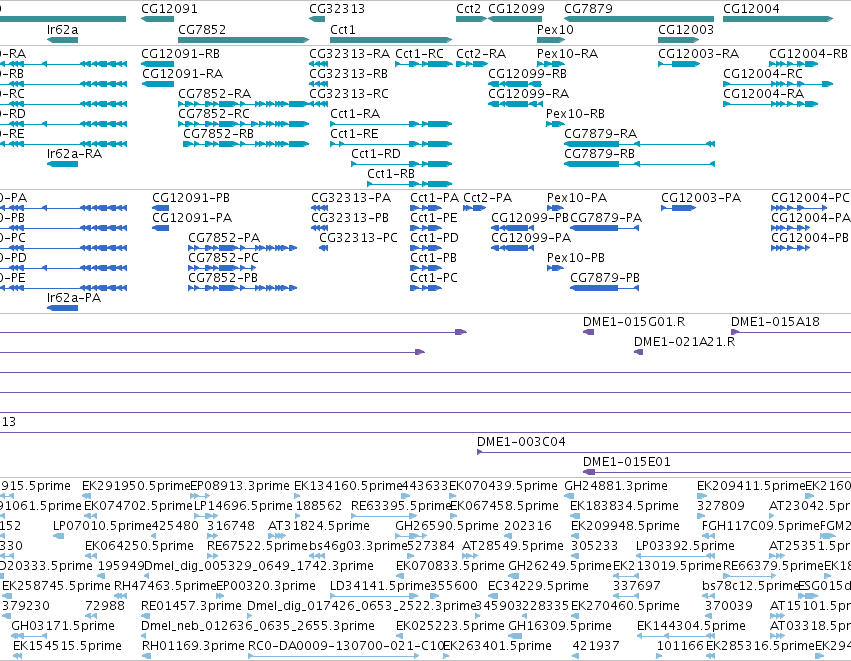This screenshot has height=661, width=851.
Task: Select EST EK291950.5prime
Action: pyautogui.click(x=136, y=486)
